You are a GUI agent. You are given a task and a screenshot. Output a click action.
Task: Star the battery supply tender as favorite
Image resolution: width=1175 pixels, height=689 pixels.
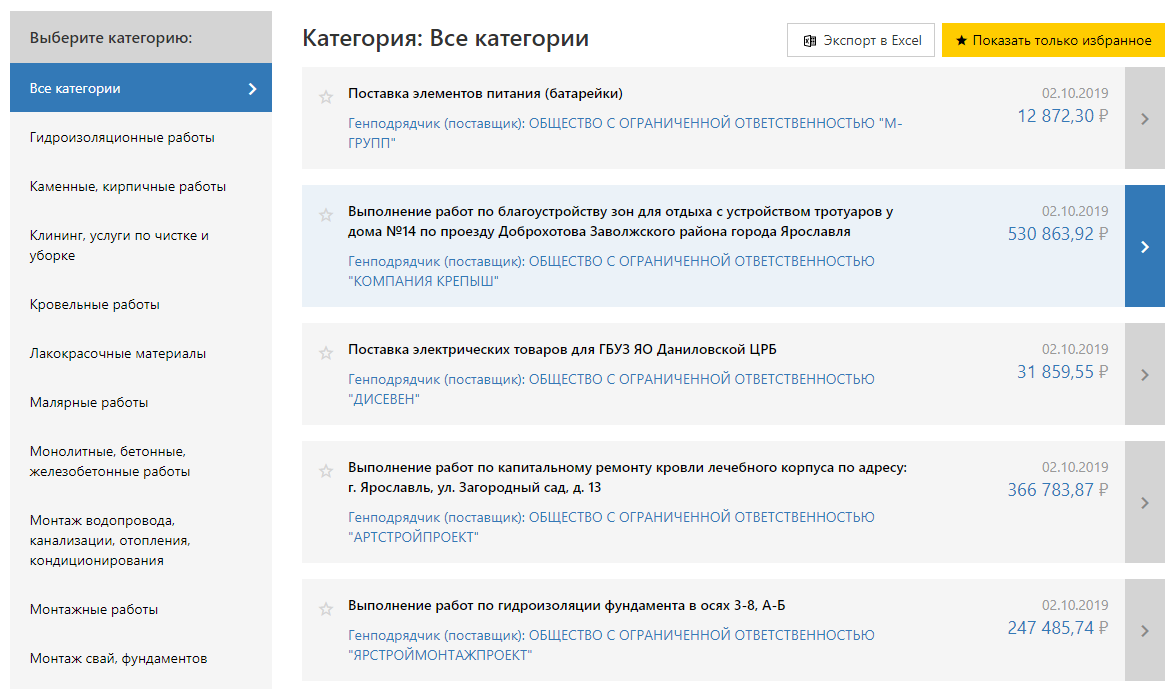point(325,97)
